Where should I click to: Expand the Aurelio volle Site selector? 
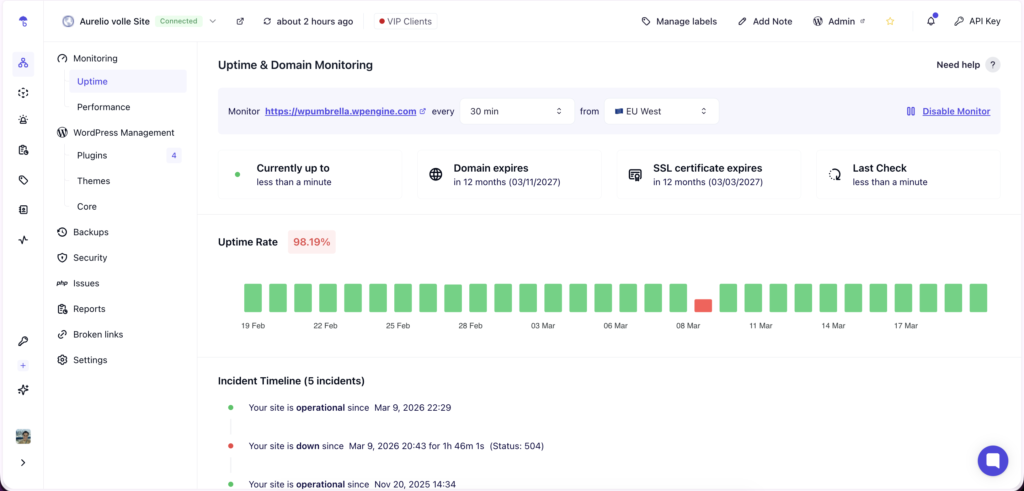[x=212, y=21]
